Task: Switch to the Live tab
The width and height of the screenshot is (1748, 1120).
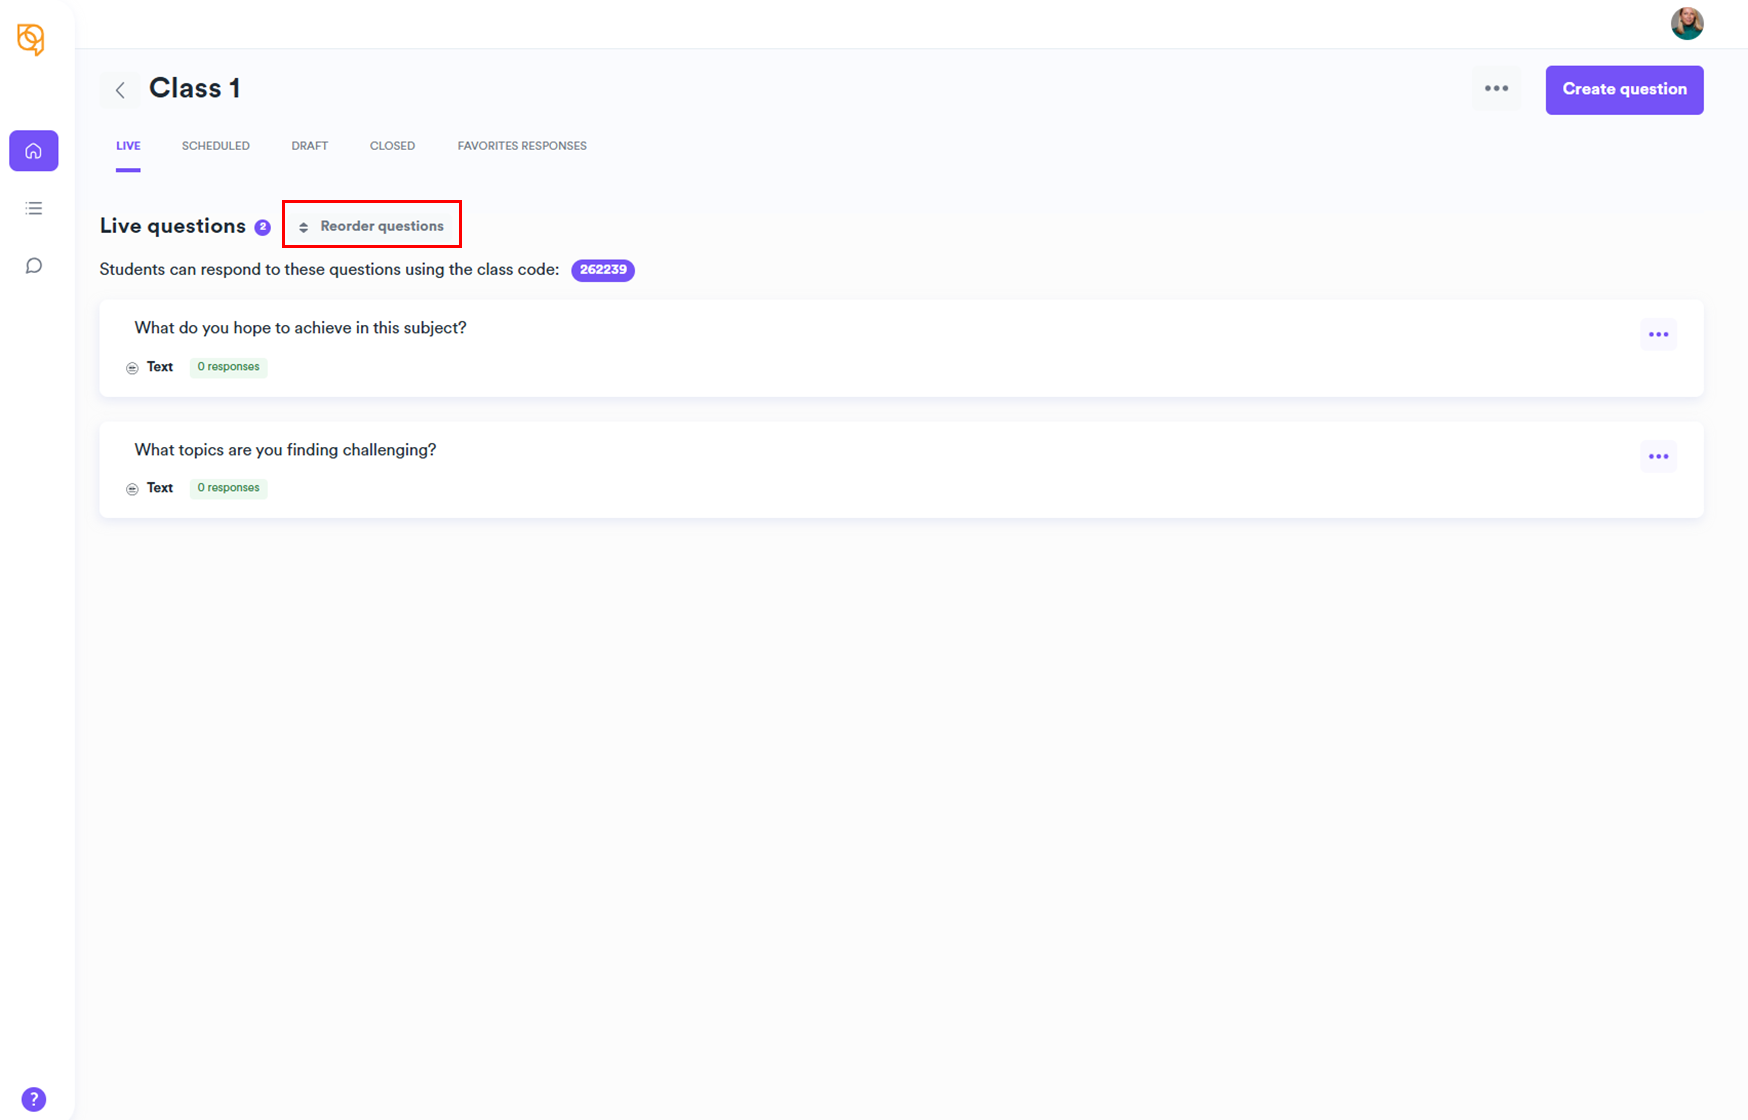Action: (128, 146)
